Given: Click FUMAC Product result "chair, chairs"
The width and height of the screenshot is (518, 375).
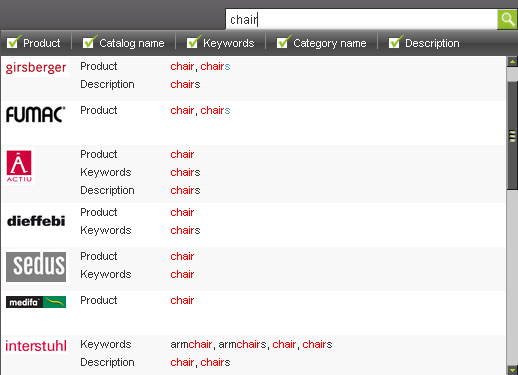Looking at the screenshot, I should (200, 110).
